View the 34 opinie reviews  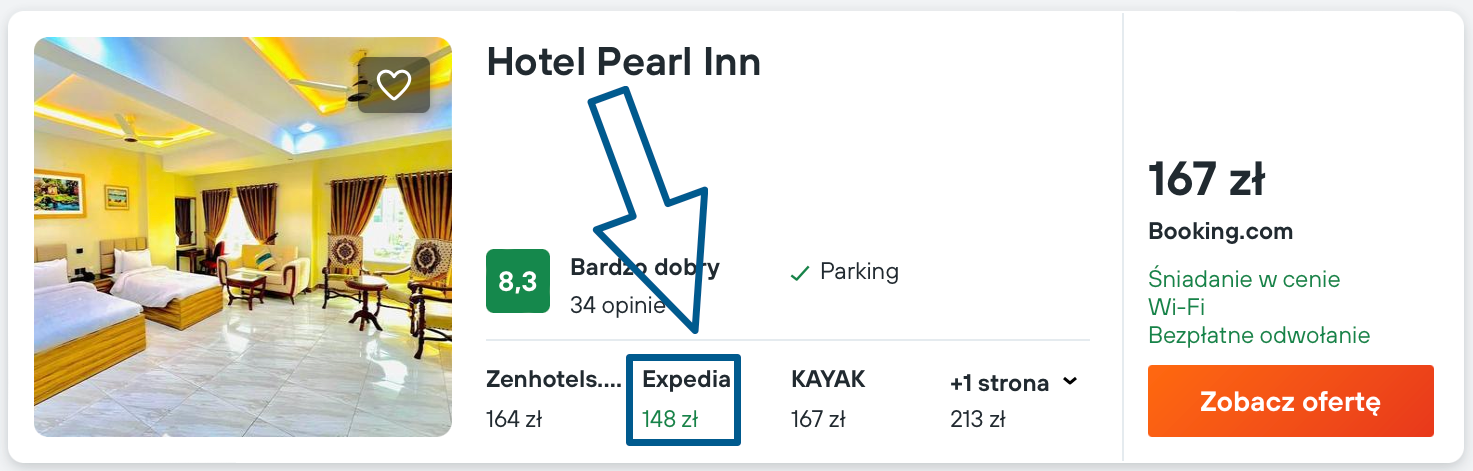[617, 305]
